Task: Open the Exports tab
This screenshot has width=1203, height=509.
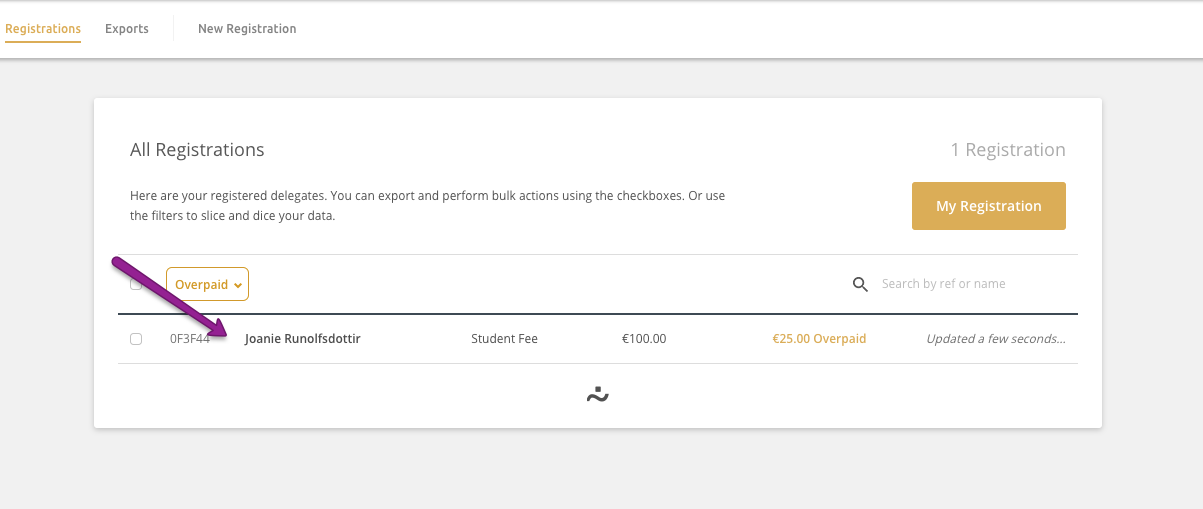Action: [127, 29]
